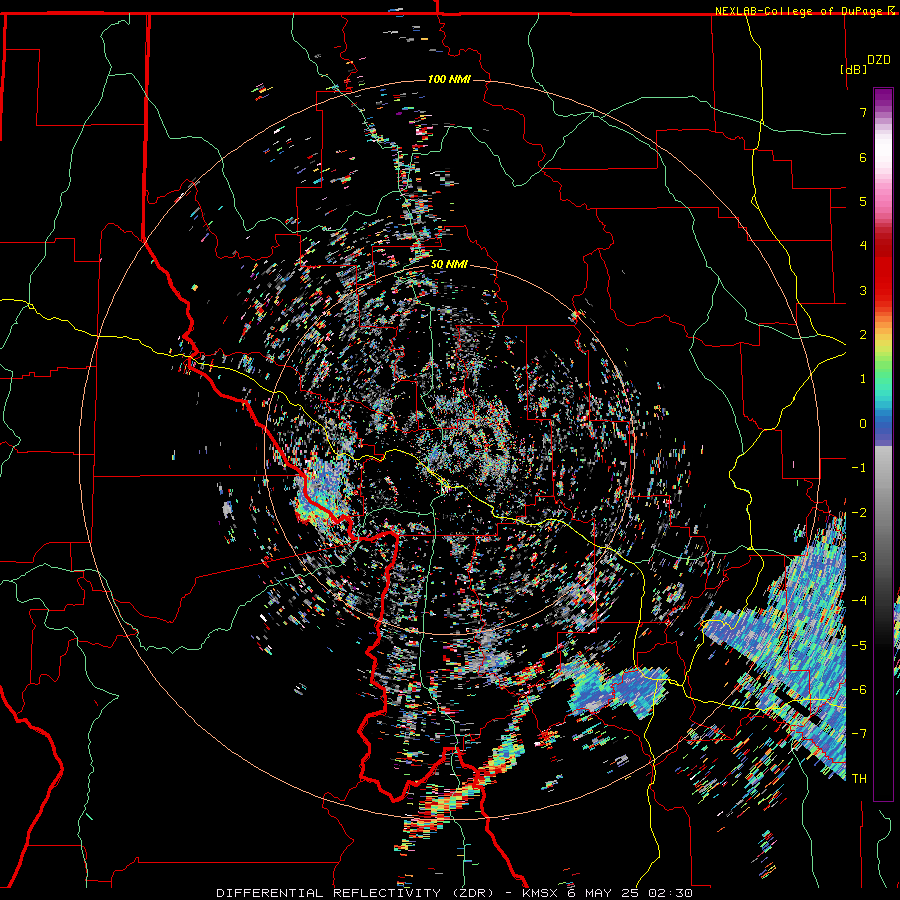Click the 2 value on the scale
This screenshot has width=900, height=900.
(863, 335)
